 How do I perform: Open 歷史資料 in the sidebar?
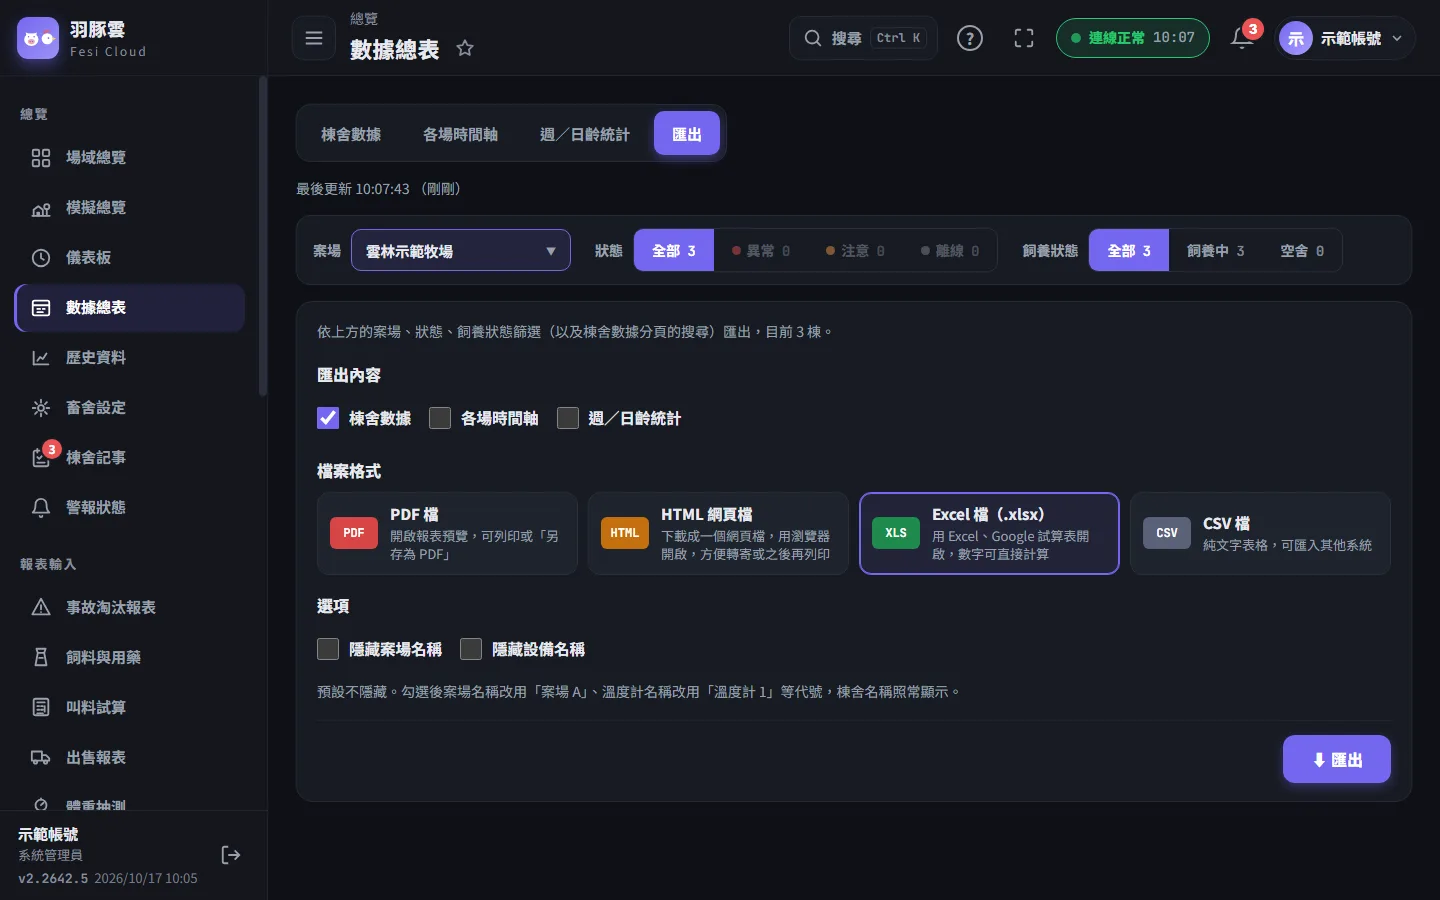pos(130,358)
